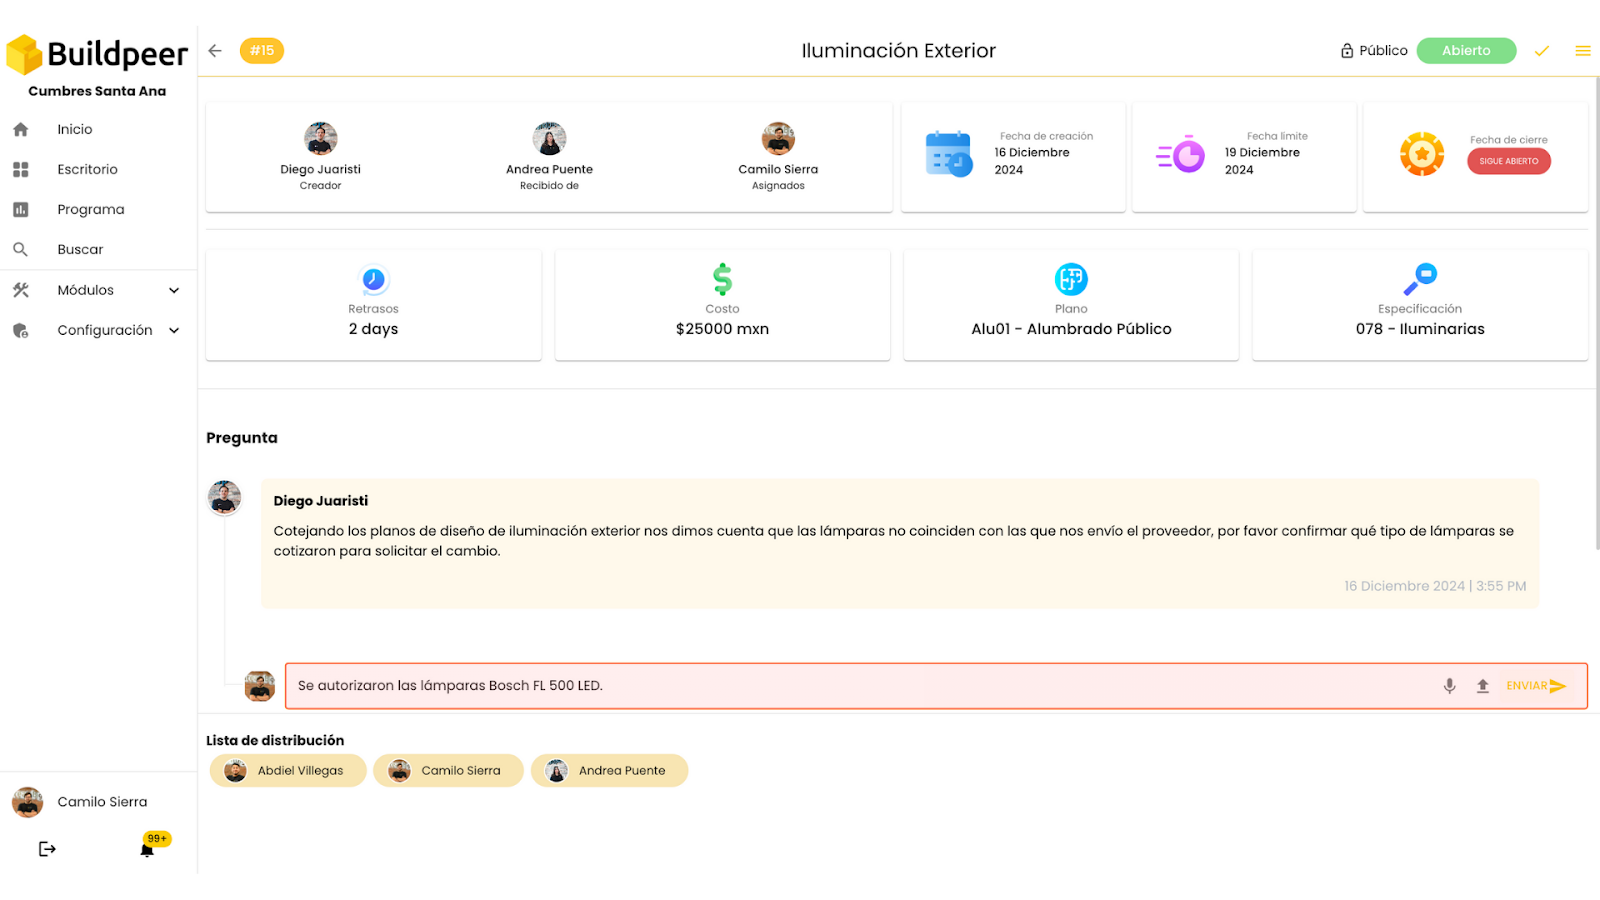Open the Escritorio dashboard icon
This screenshot has height=900, width=1600.
(21, 170)
